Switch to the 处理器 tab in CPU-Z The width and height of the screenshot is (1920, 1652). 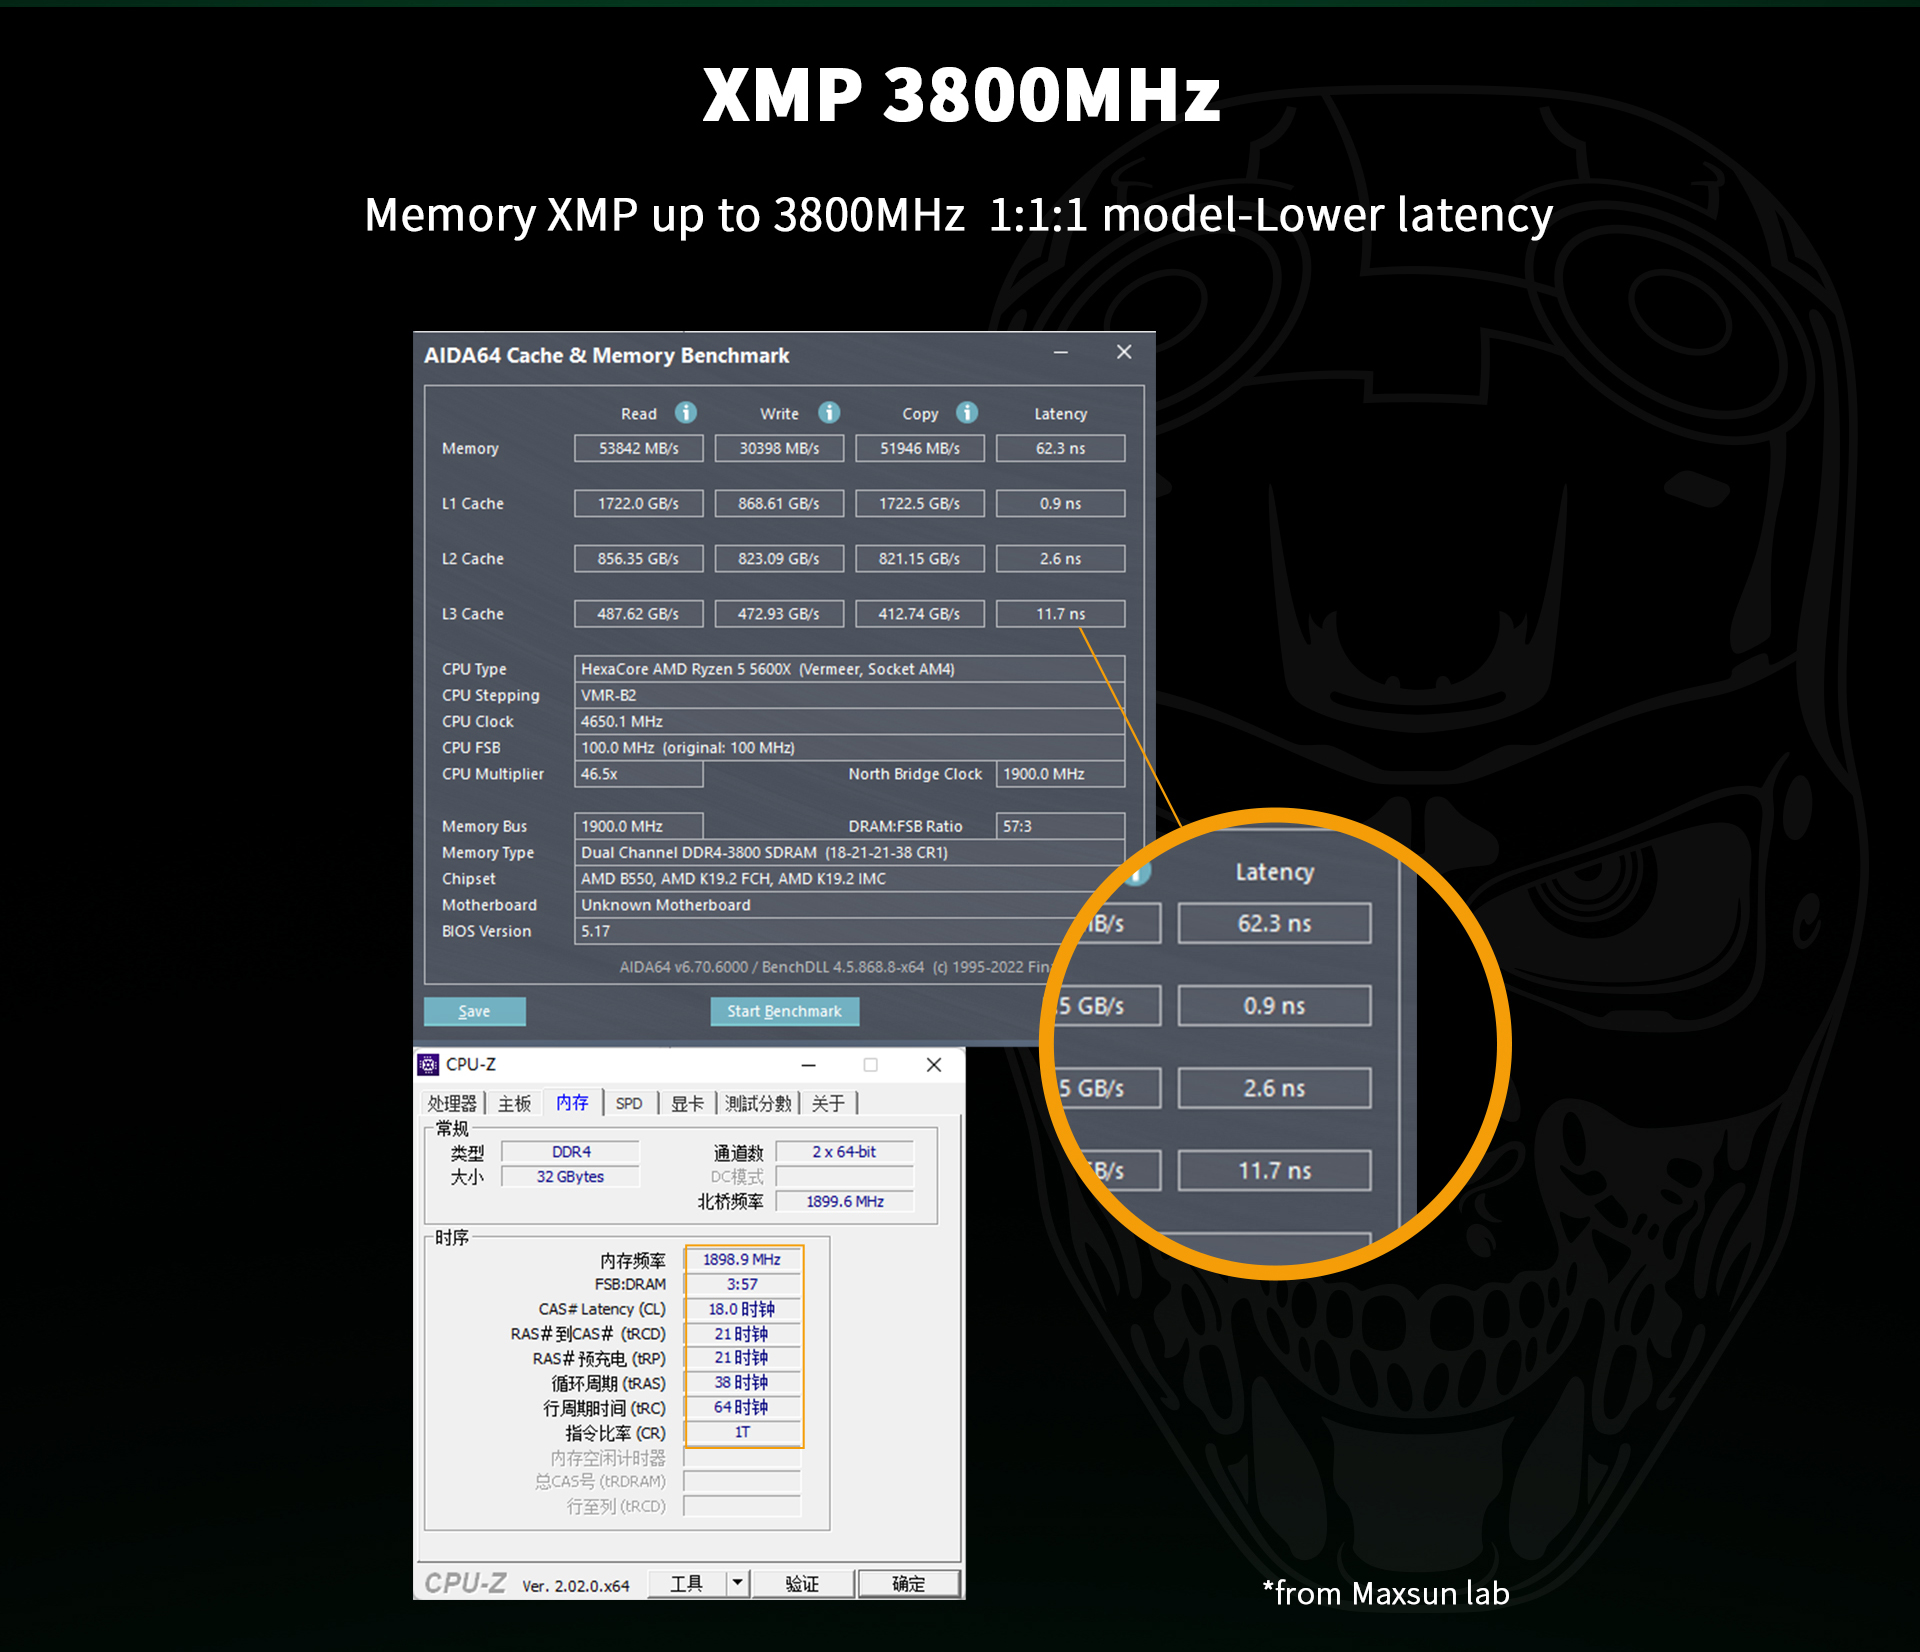[452, 1103]
